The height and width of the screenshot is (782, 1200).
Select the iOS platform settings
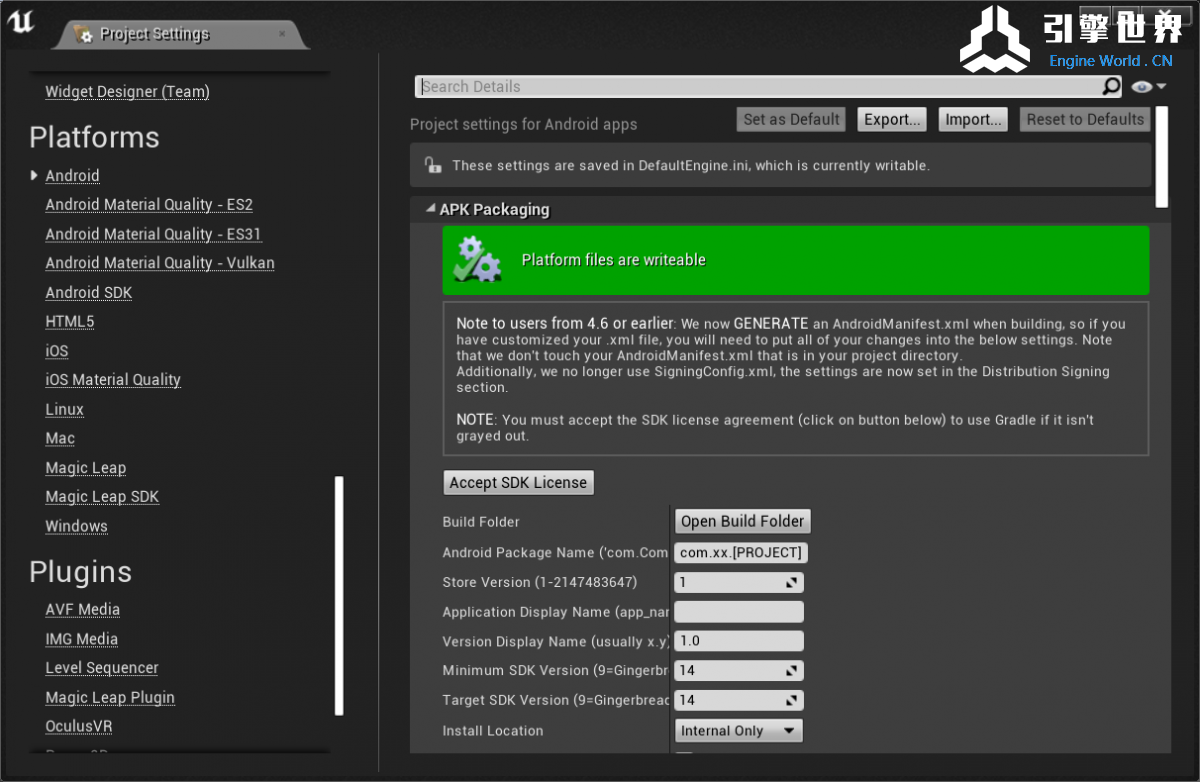point(57,351)
